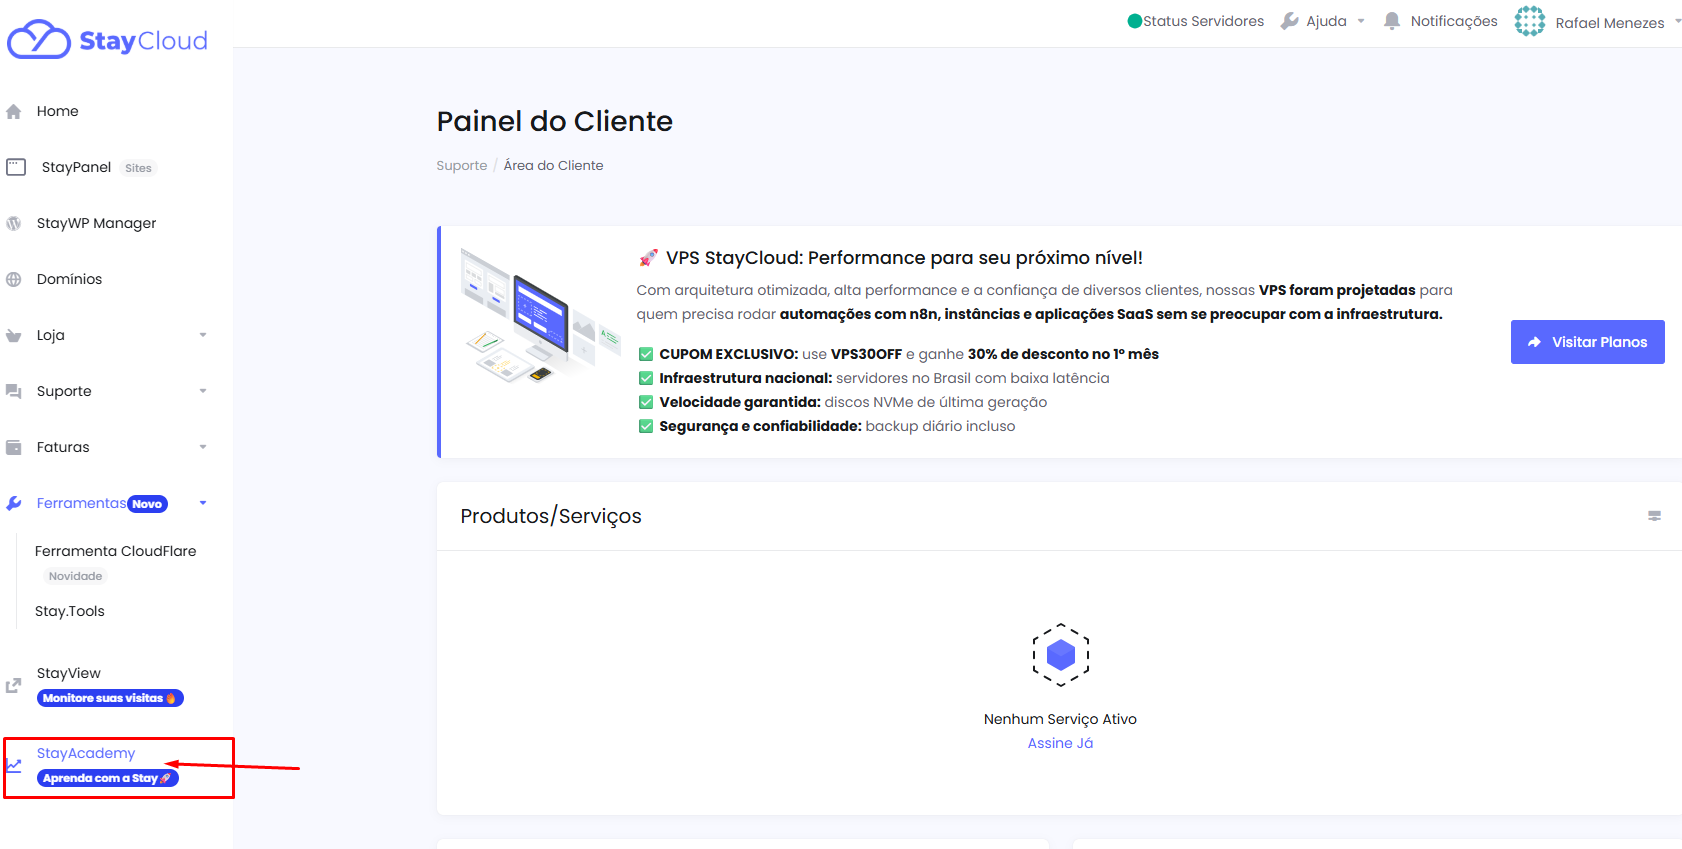Click the Painel do Cliente title

click(555, 121)
